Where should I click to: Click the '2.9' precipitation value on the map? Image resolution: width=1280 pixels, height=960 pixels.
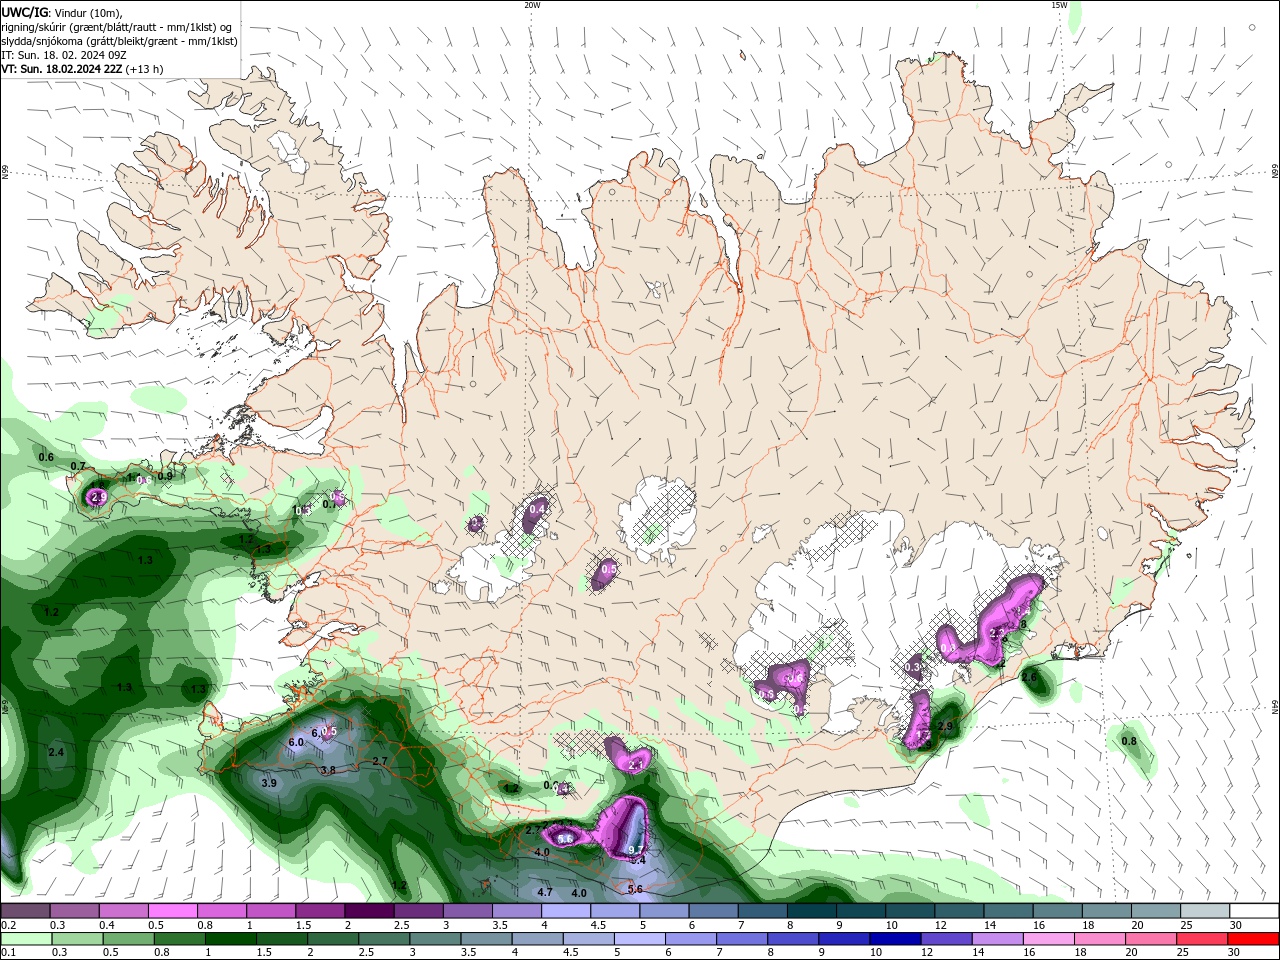pos(945,726)
